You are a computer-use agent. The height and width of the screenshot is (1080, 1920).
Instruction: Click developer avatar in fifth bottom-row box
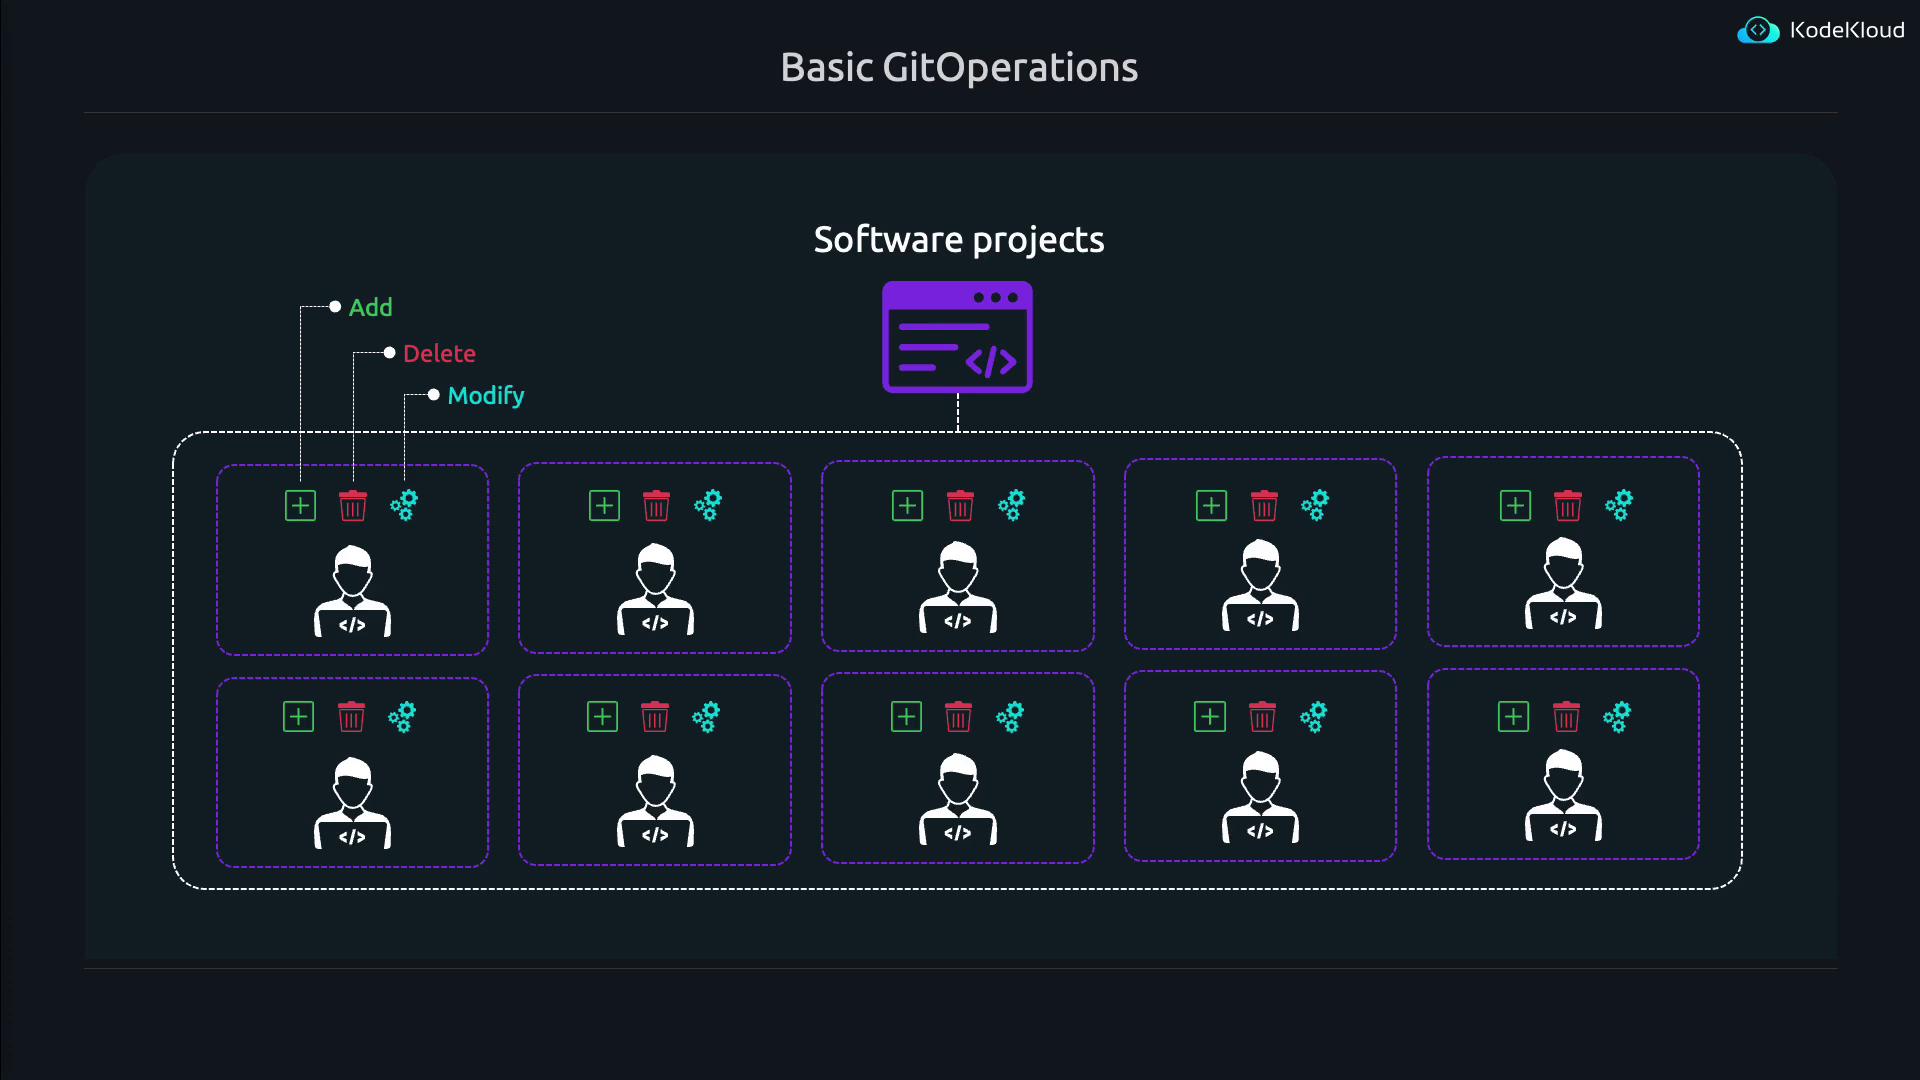point(1563,796)
